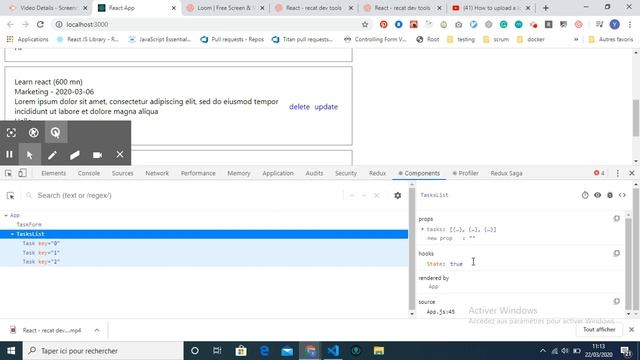Viewport: 640px width, 360px height.
Task: Open download item options chevron
Action: pos(97,330)
